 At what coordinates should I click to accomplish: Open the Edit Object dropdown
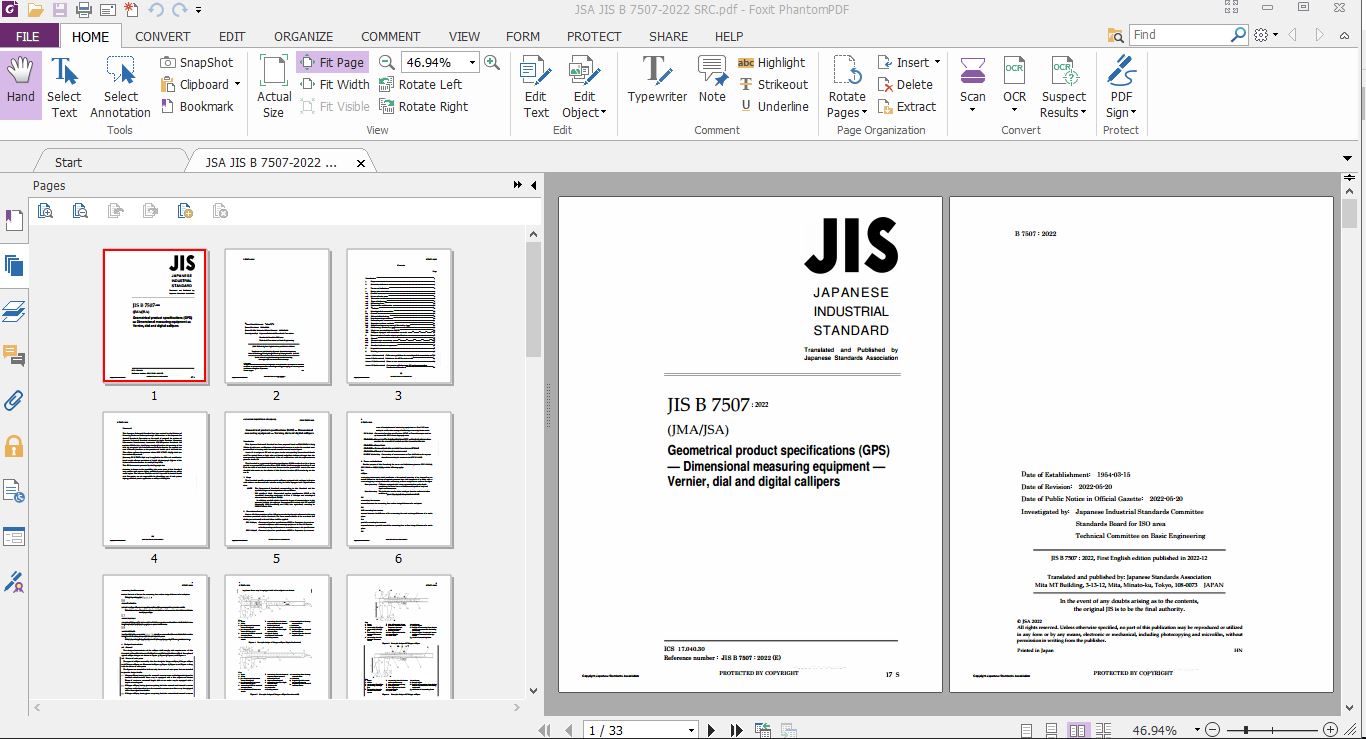(x=585, y=86)
